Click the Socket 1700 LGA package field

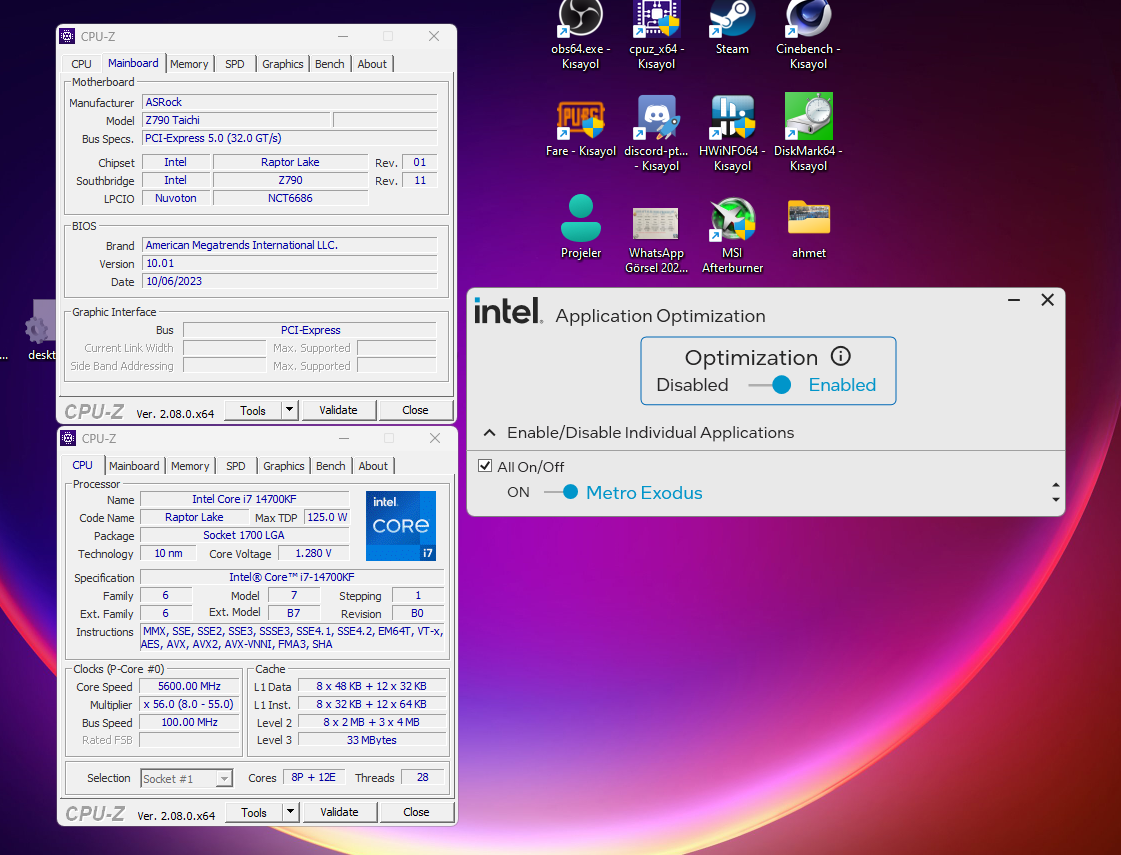pos(245,535)
